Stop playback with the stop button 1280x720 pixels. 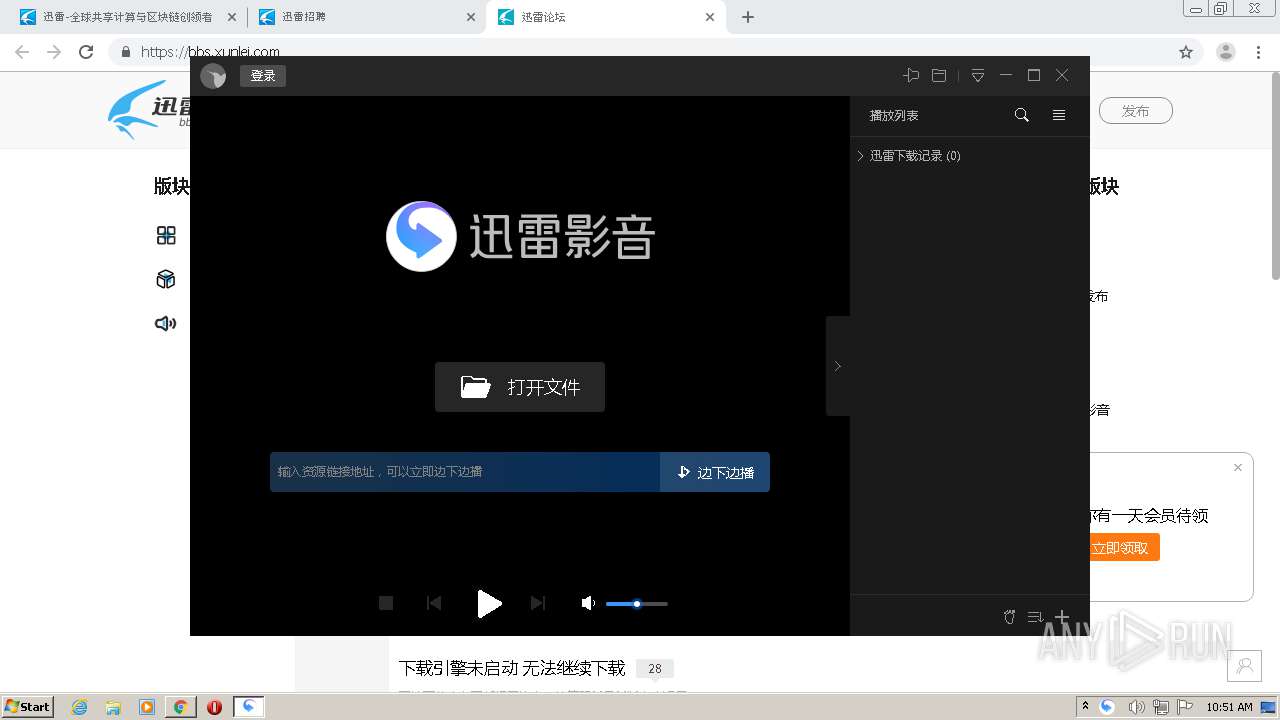click(x=386, y=603)
